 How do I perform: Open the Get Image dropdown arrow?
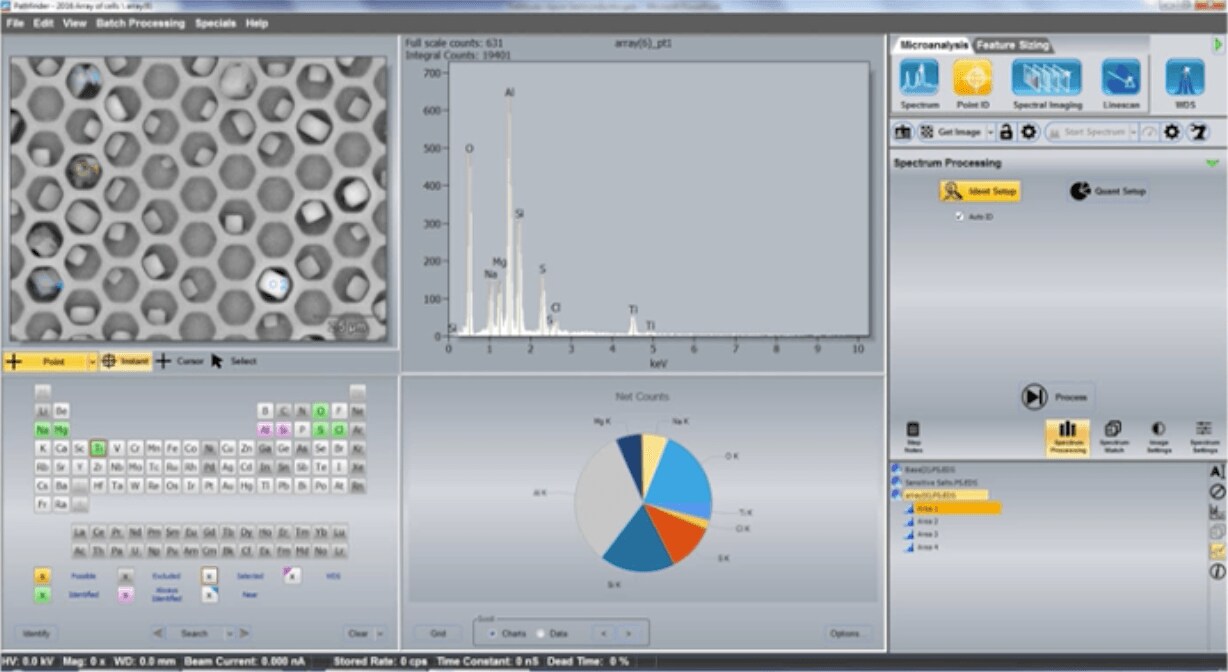click(x=990, y=132)
